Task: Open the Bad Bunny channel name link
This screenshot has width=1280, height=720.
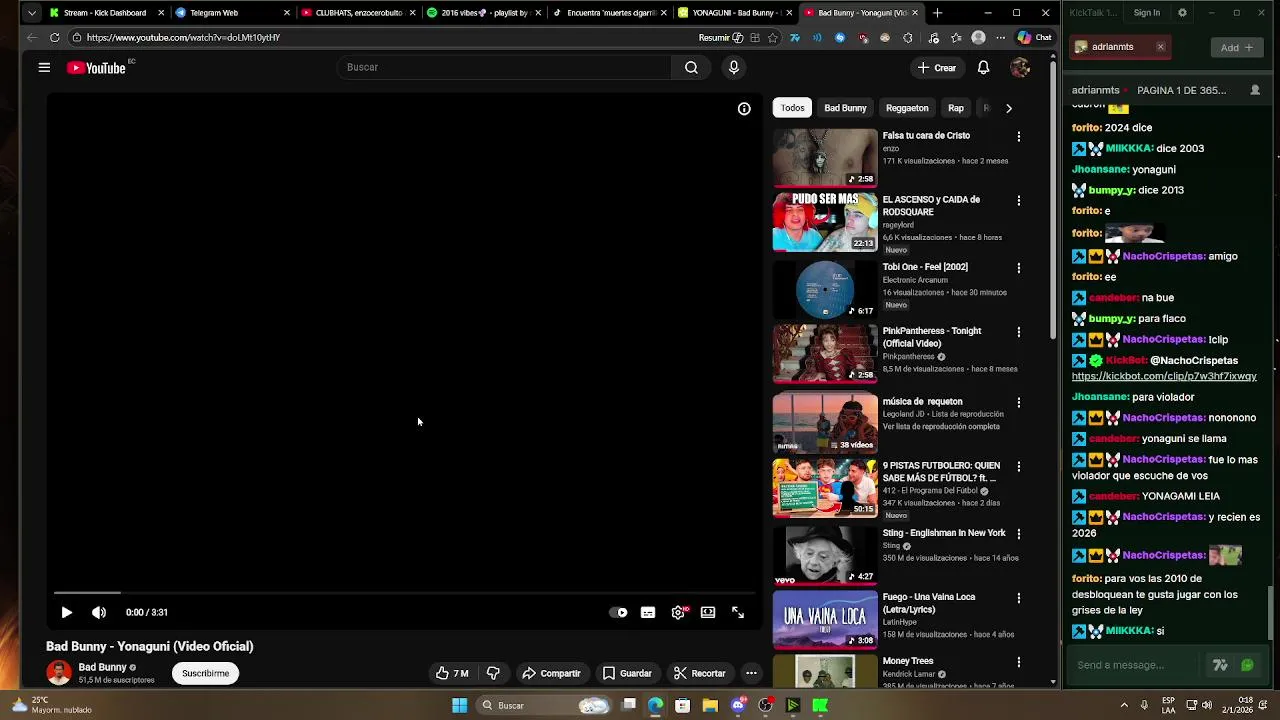Action: (103, 667)
